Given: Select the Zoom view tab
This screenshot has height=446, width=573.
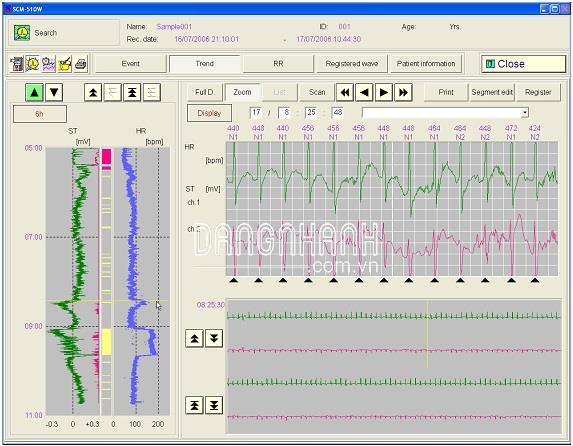Looking at the screenshot, I should (242, 92).
